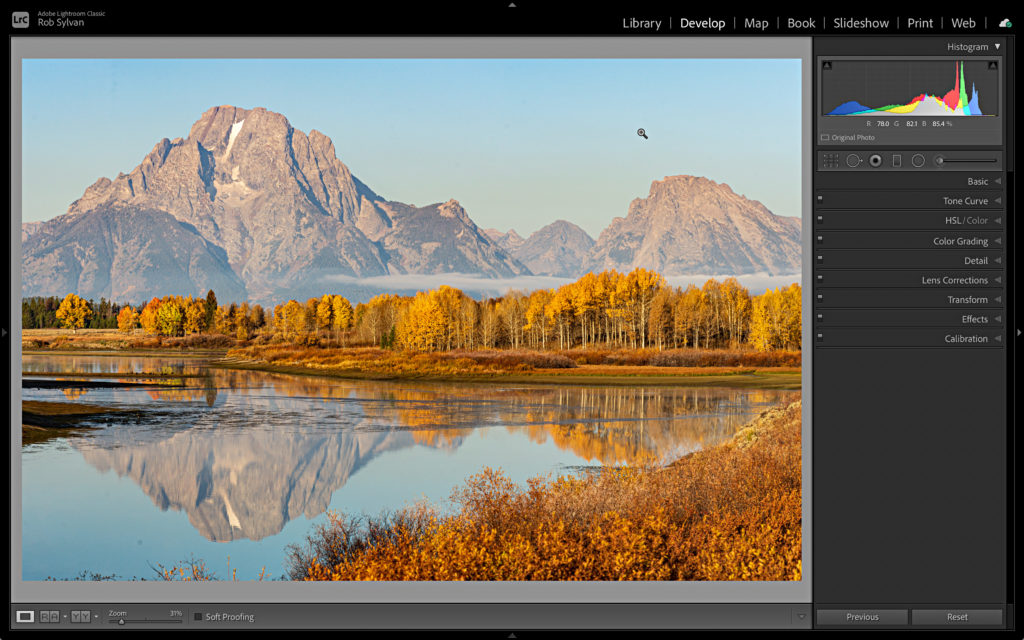Screen dimensions: 1024x640
Task: Select the Spot Removal tool
Action: click(x=853, y=161)
